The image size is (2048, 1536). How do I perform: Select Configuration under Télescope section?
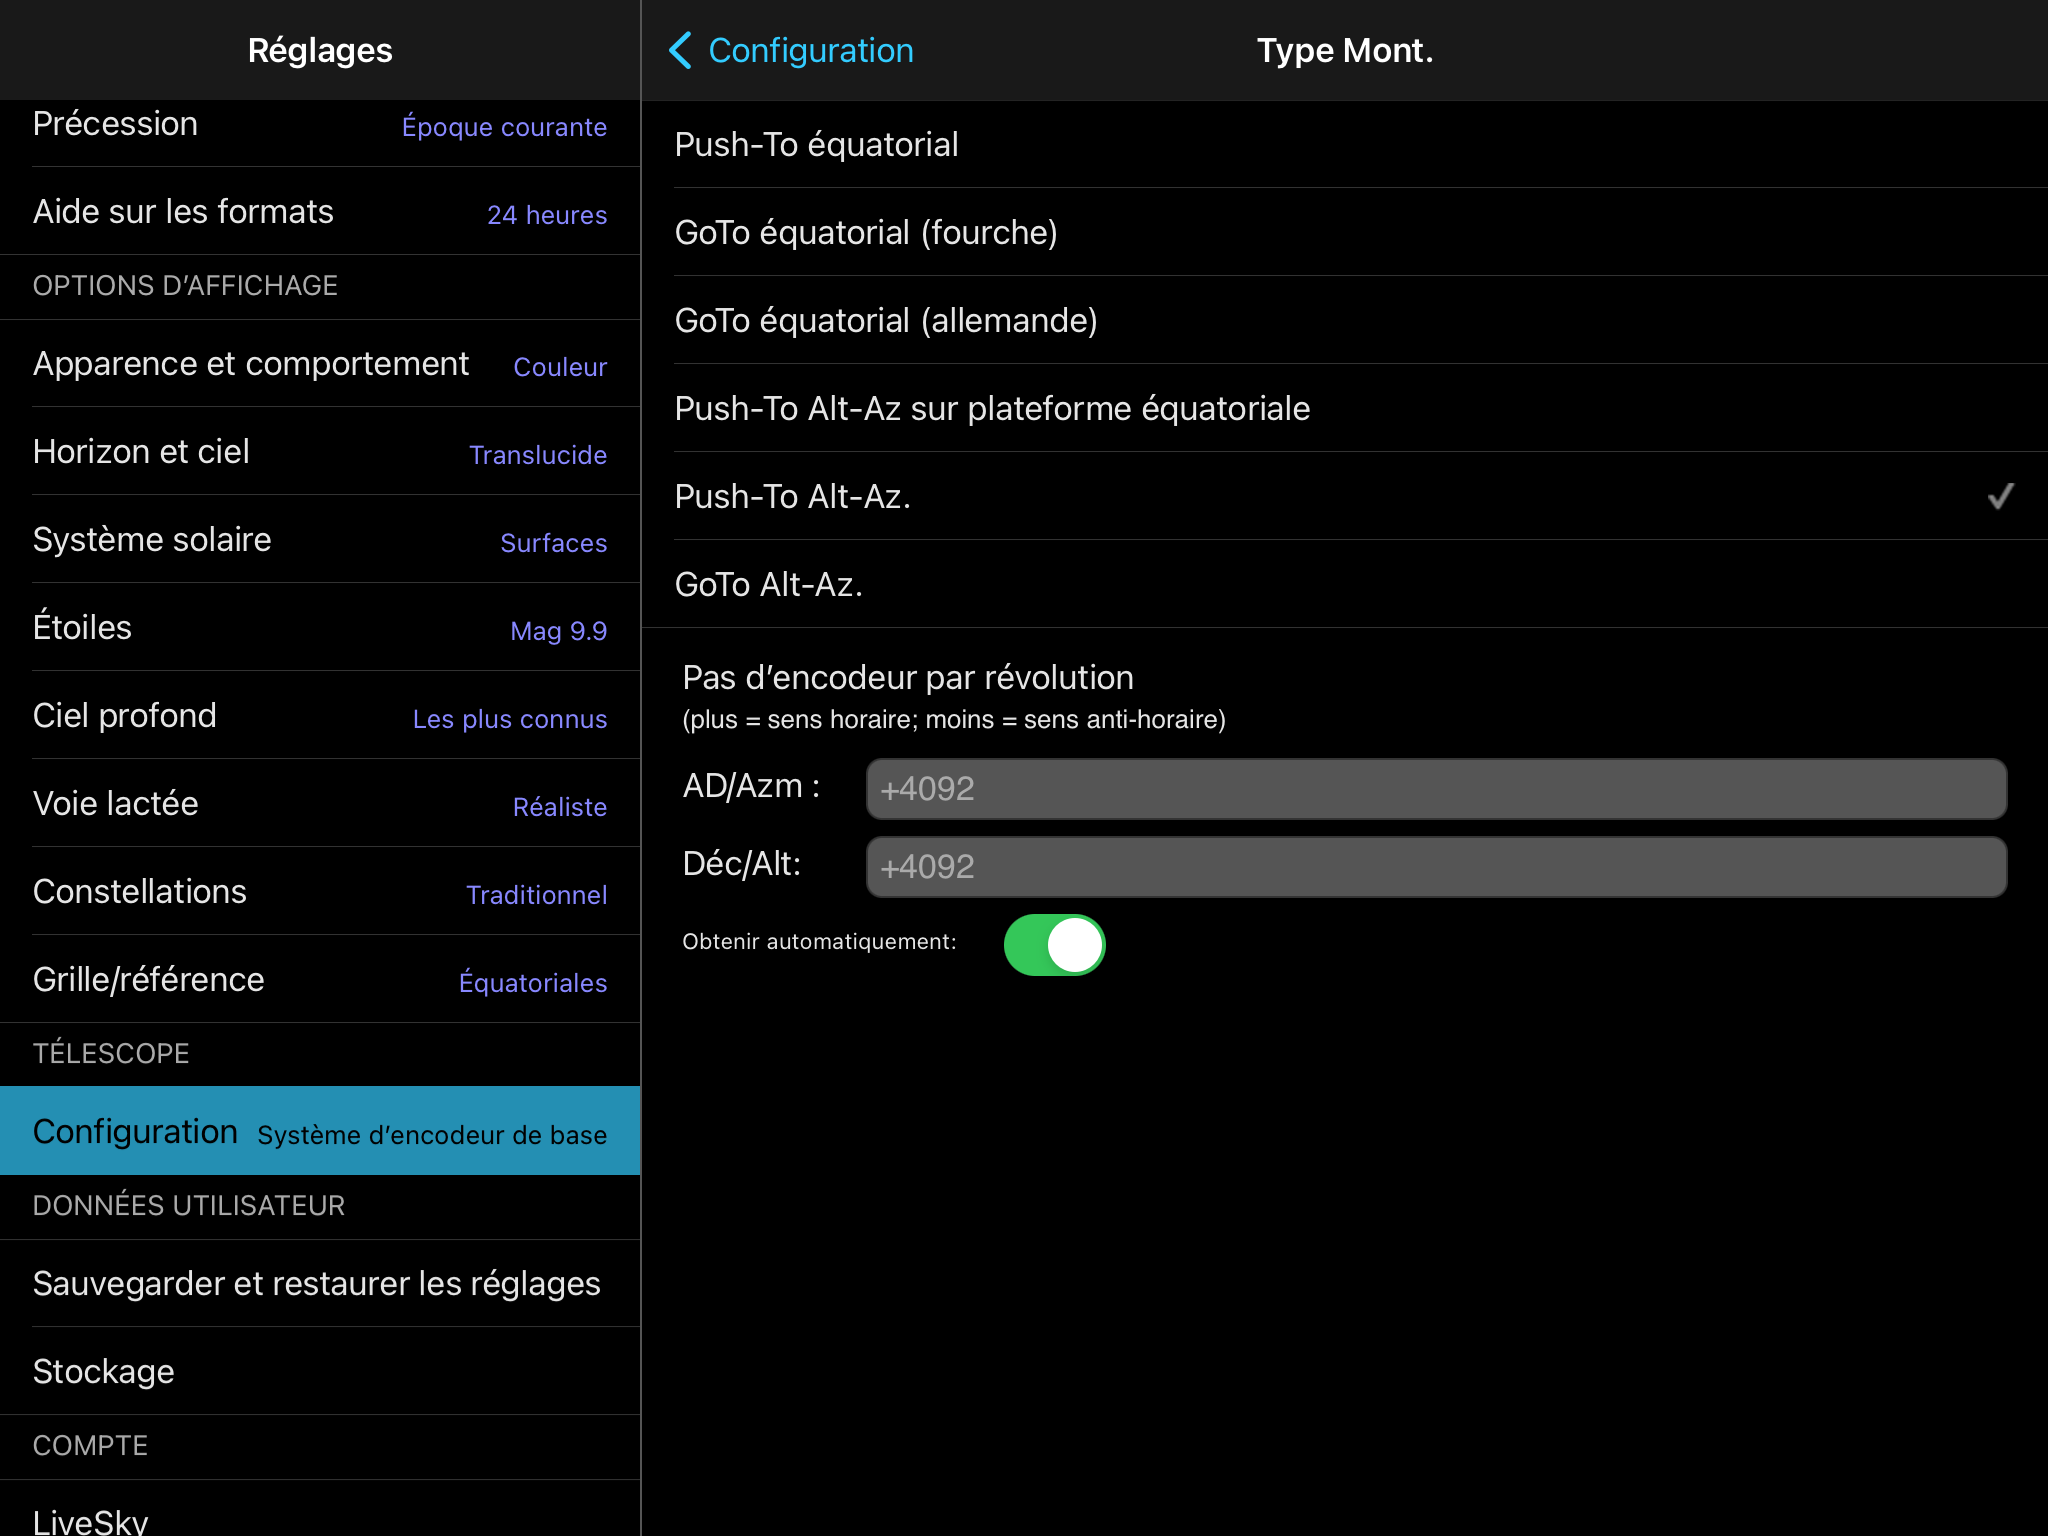(x=320, y=1132)
